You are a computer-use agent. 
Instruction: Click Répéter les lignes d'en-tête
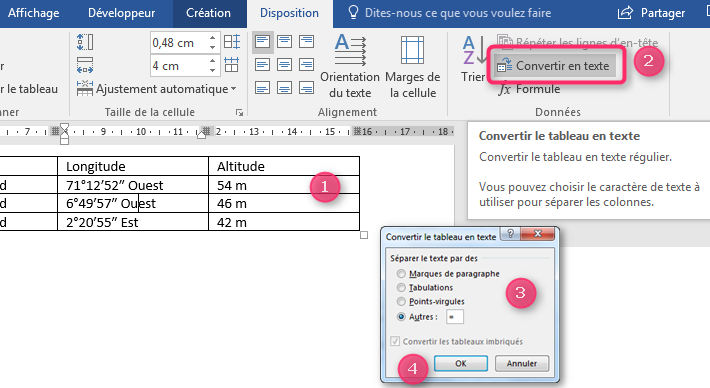click(578, 43)
